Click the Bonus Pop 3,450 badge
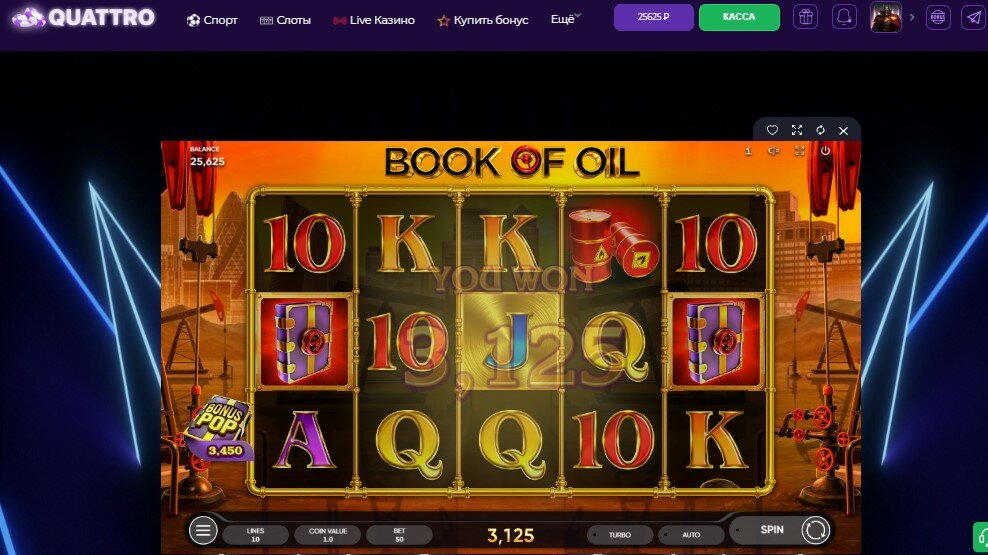988x555 pixels. coord(221,428)
